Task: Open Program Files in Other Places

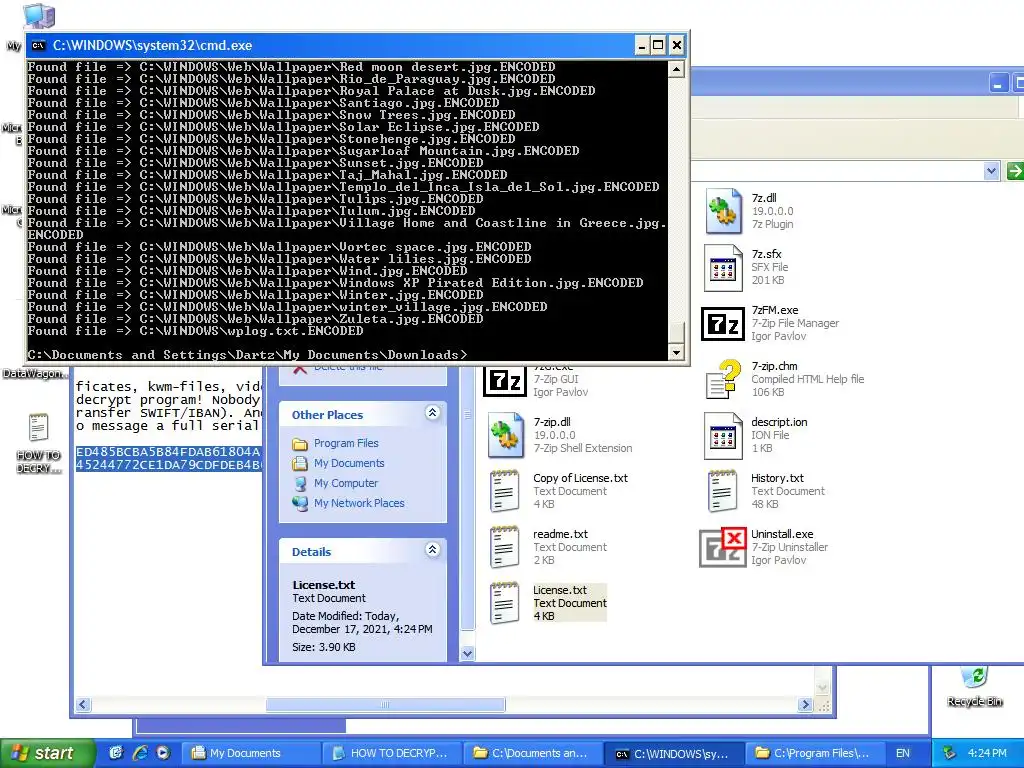Action: (346, 443)
